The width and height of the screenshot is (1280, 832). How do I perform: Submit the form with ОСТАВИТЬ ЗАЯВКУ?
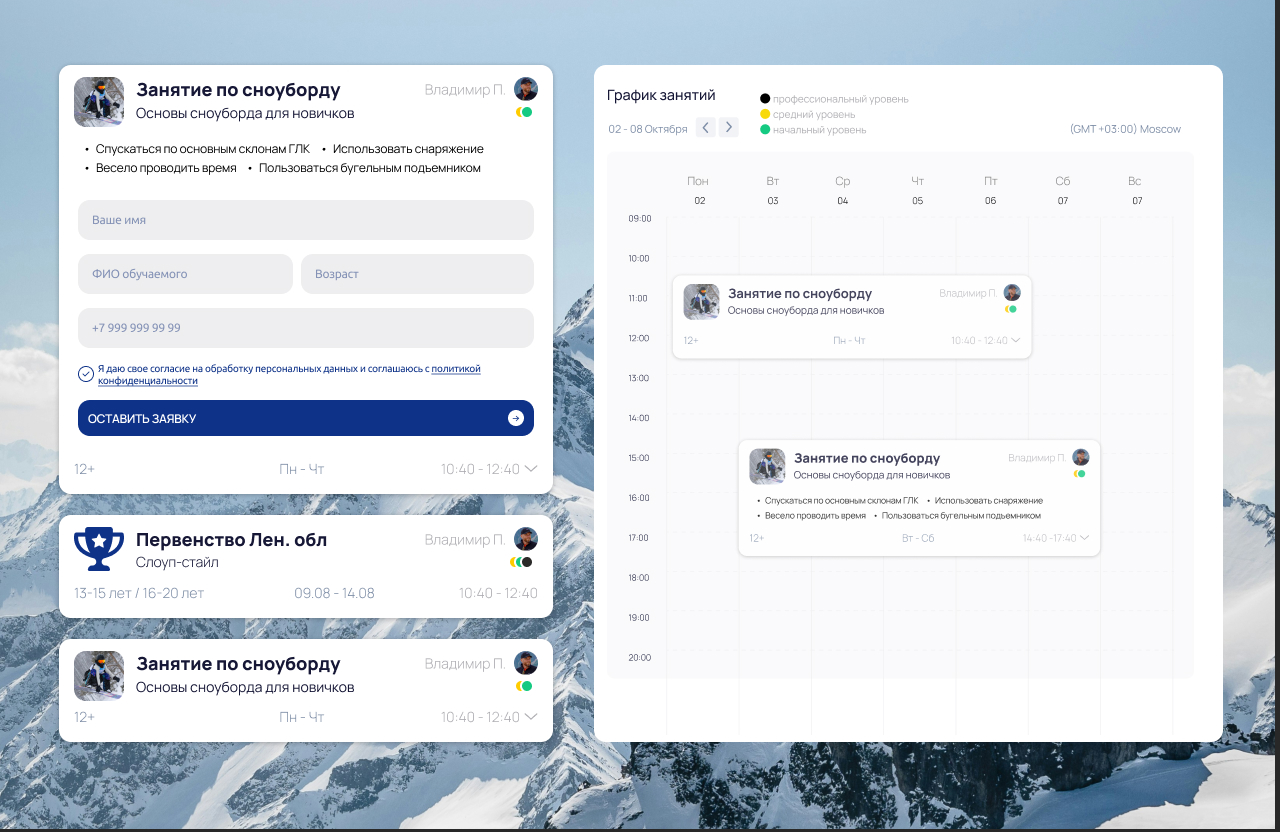306,418
